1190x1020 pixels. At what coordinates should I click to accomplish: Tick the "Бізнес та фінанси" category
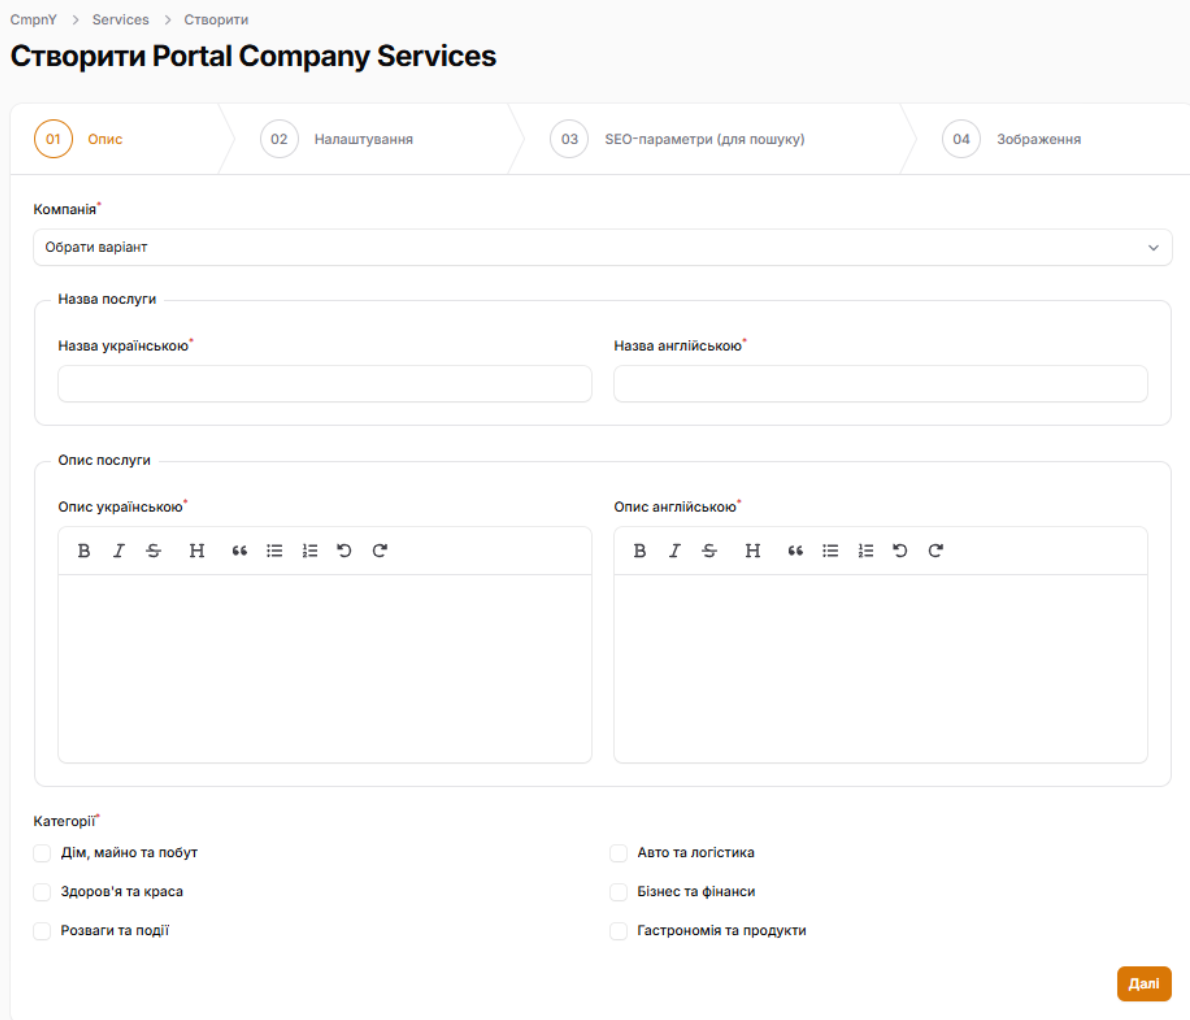[x=618, y=892]
